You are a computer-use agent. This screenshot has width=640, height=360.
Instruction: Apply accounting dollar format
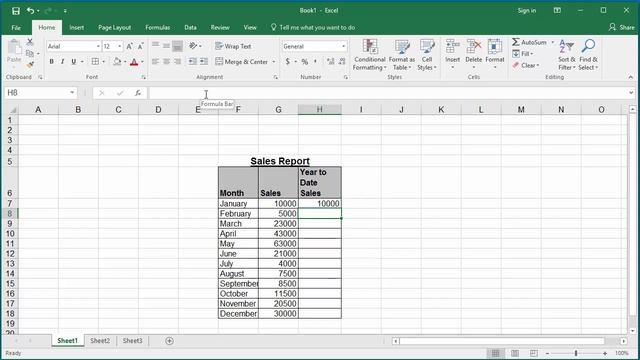[288, 62]
